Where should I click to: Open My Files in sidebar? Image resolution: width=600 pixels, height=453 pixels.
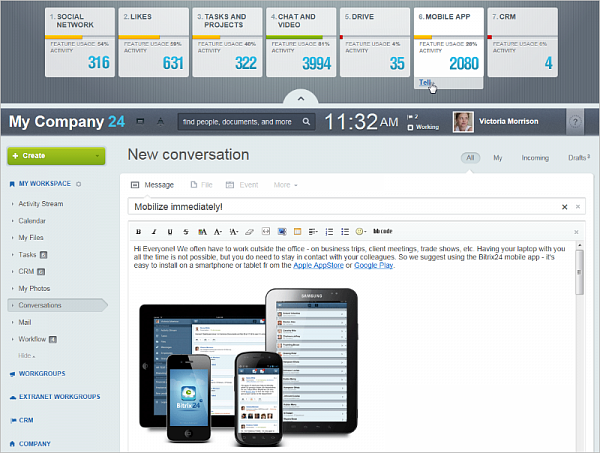[31, 238]
